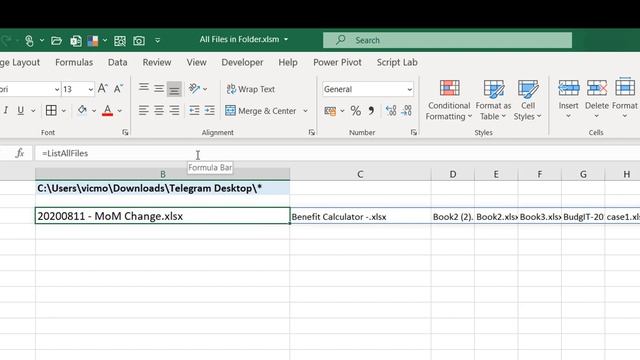
Task: Open the Number format dialog launcher
Action: coord(413,132)
